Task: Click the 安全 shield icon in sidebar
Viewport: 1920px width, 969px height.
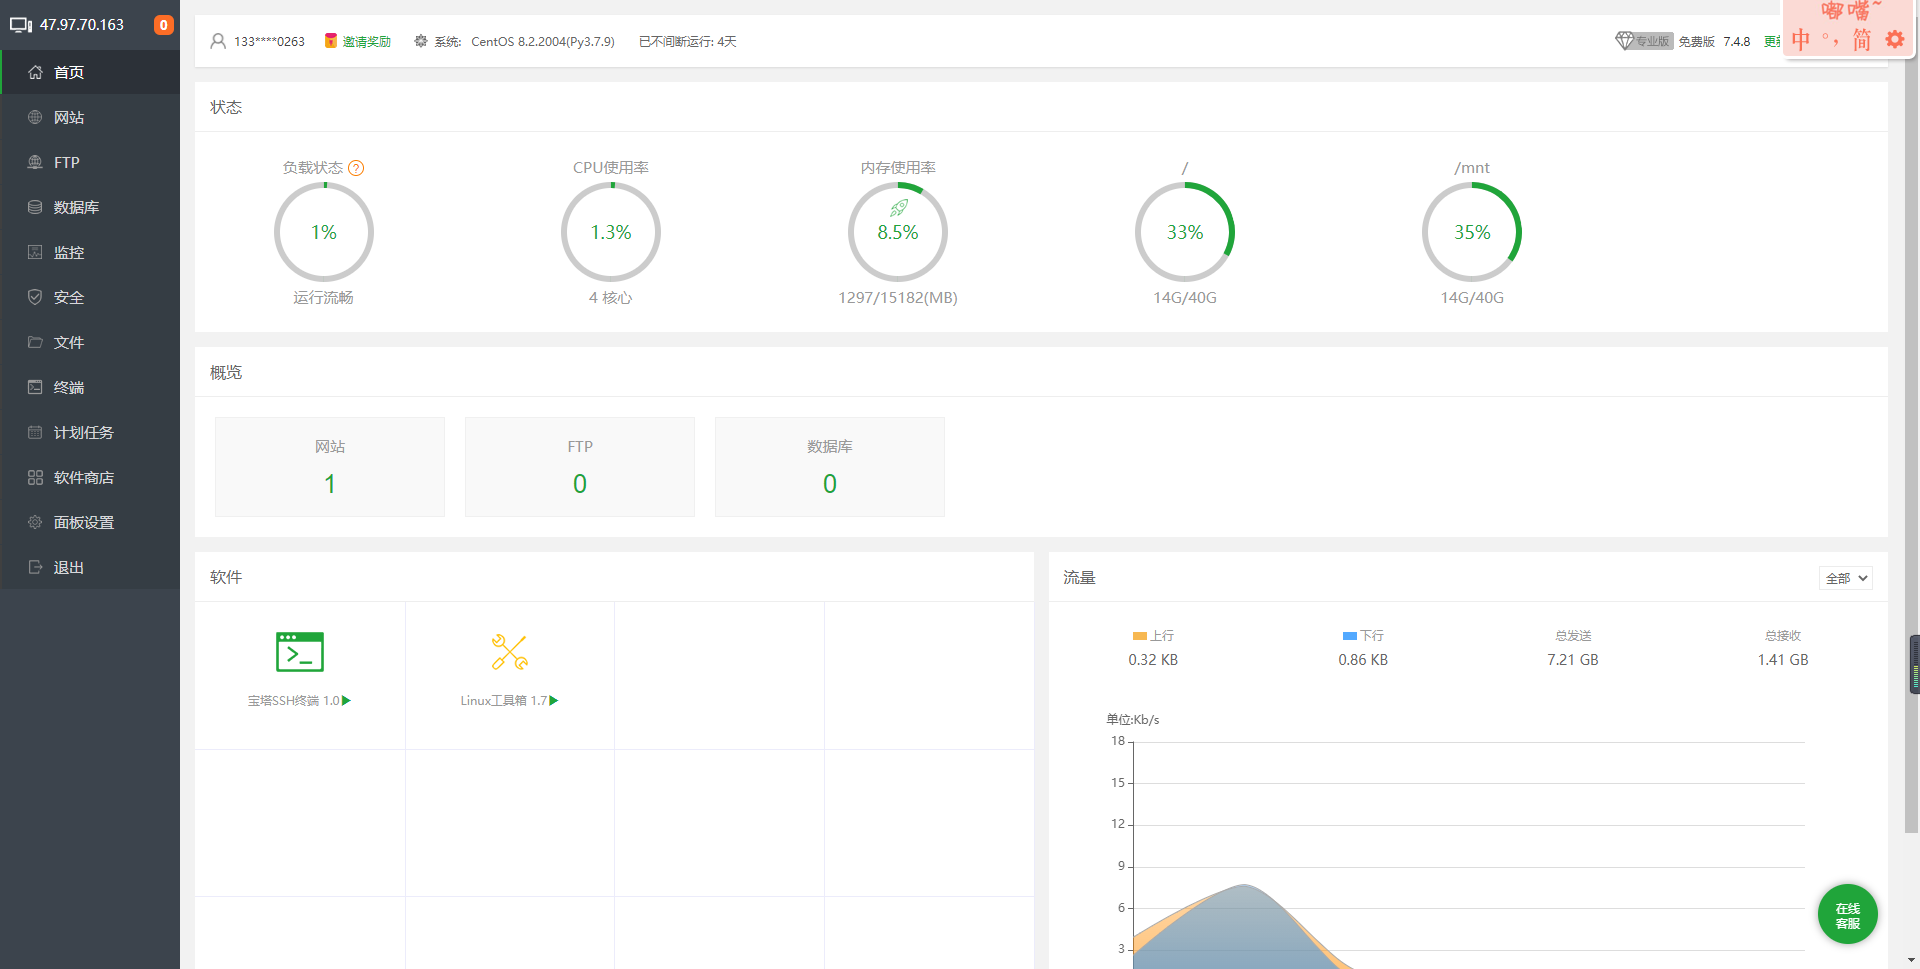Action: (36, 297)
